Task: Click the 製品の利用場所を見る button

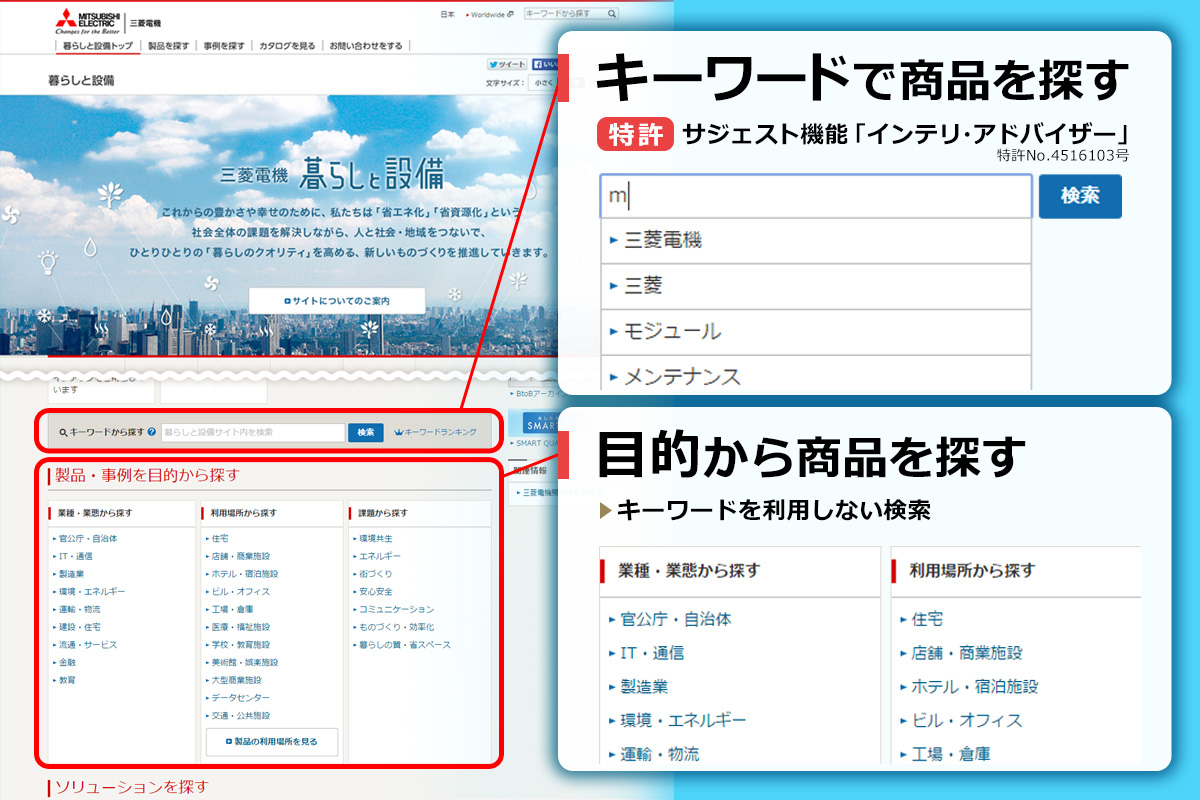Action: point(271,742)
